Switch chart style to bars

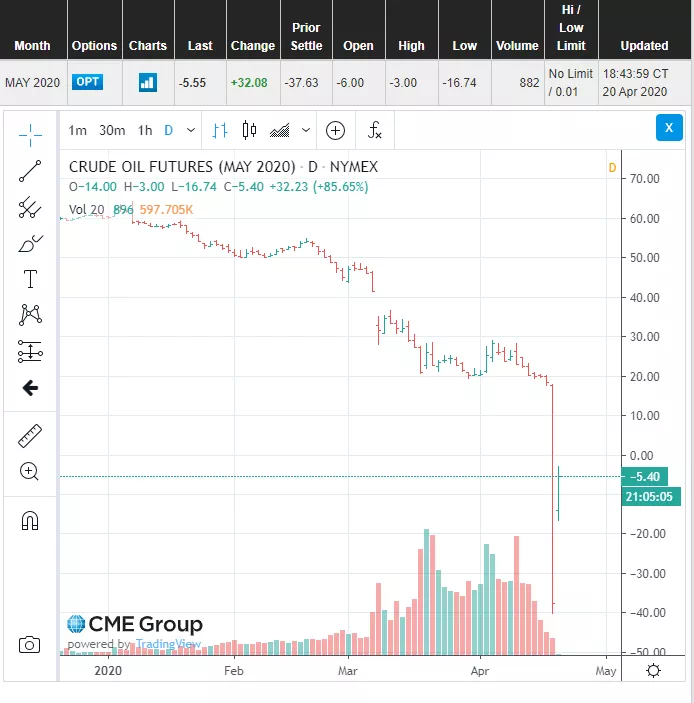click(221, 130)
